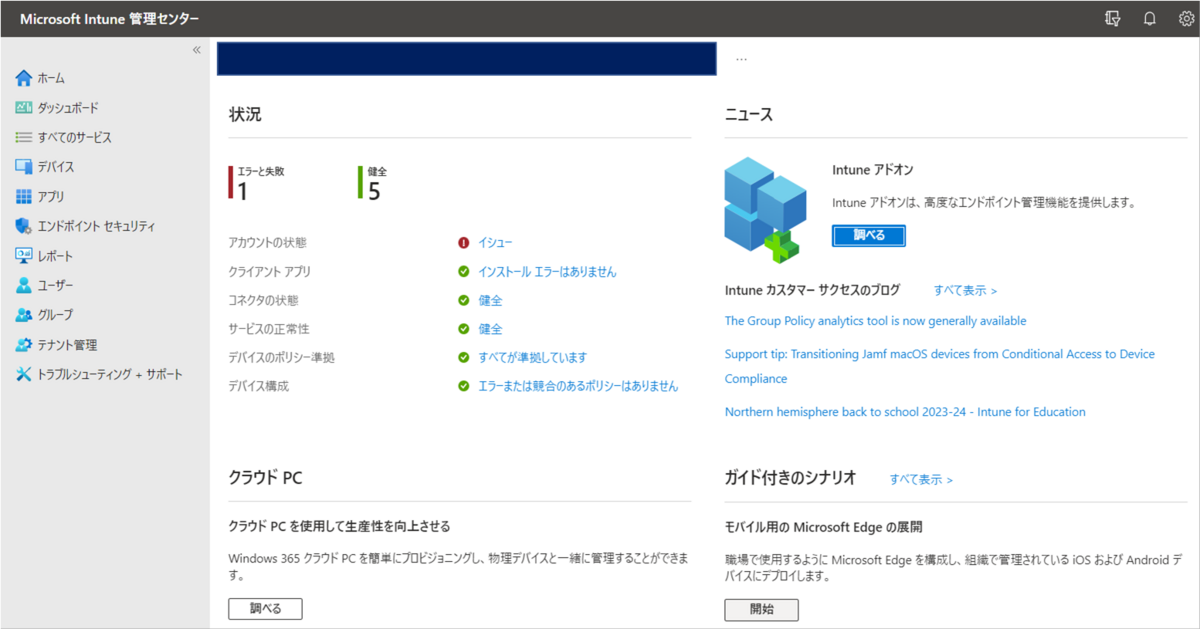Viewport: 1200px width, 629px height.
Task: Select ユーザー in the navigation menu
Action: tap(55, 285)
